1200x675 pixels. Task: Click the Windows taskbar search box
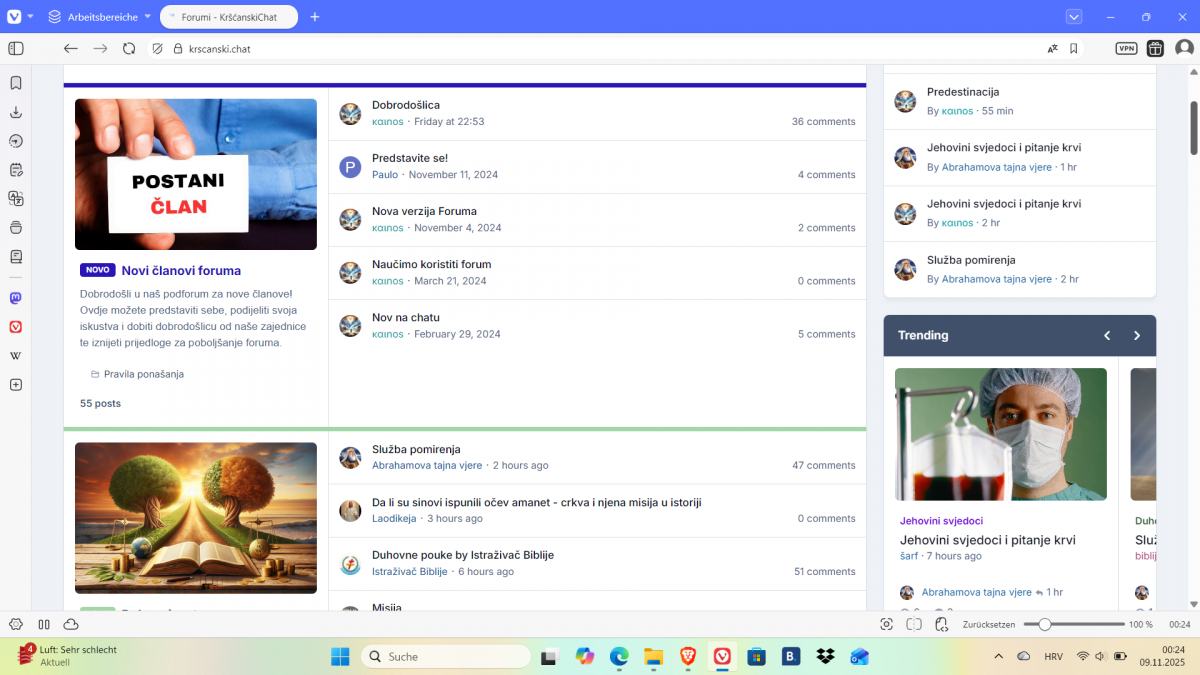(x=446, y=657)
